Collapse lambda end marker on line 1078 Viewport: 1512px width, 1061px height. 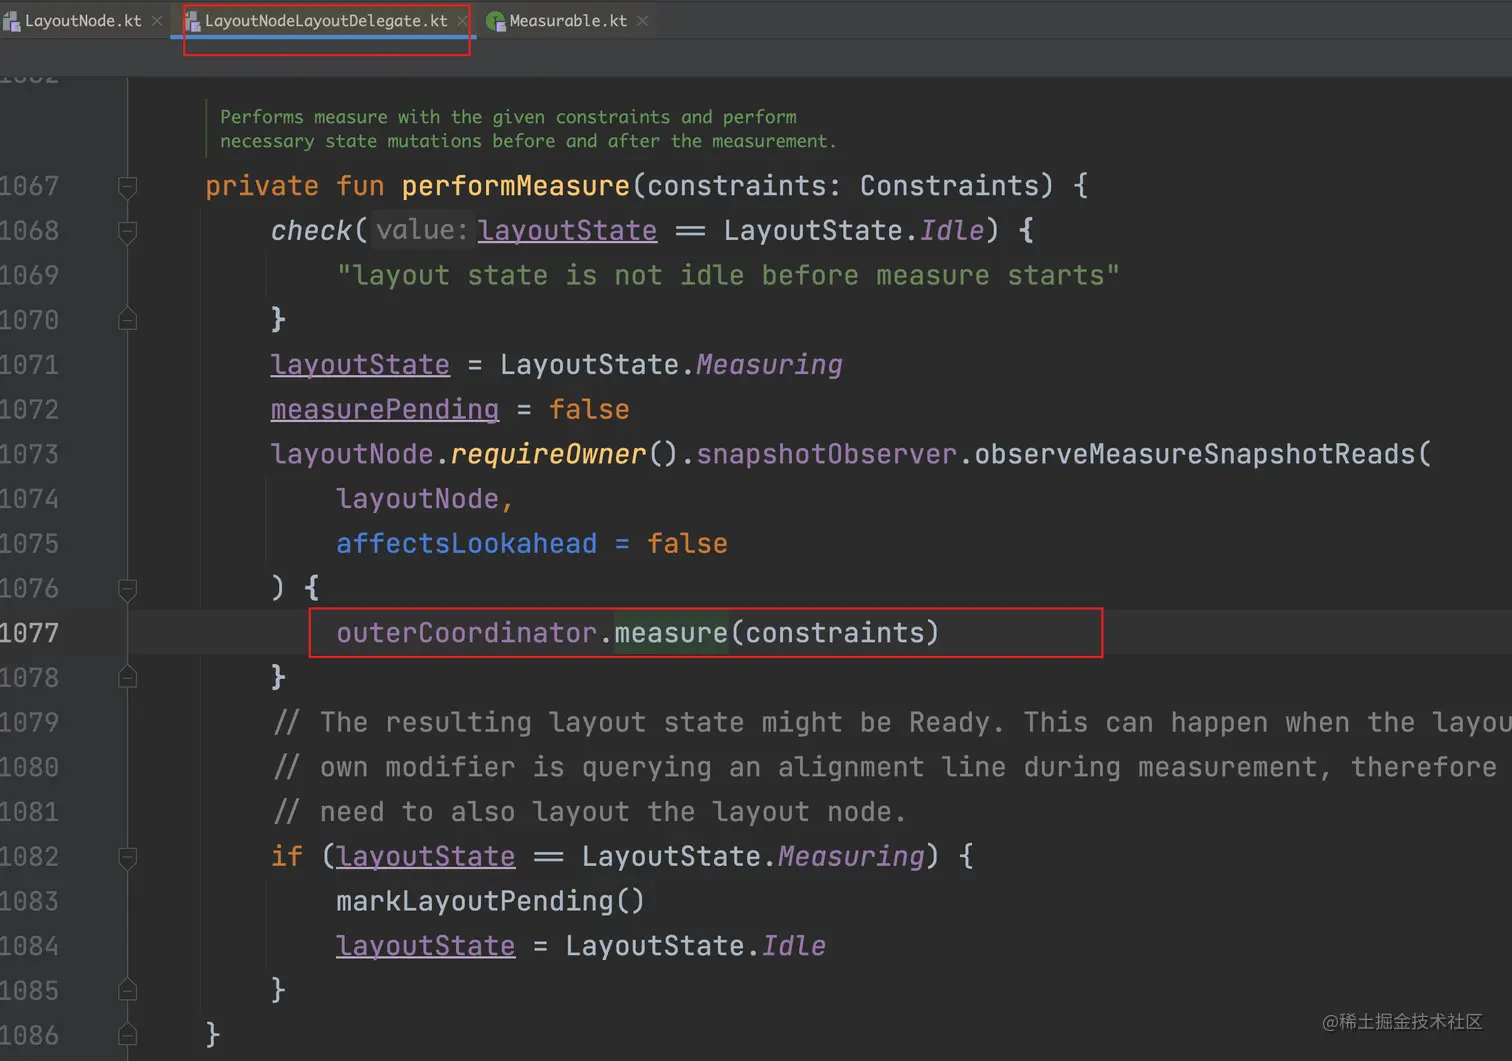(128, 678)
